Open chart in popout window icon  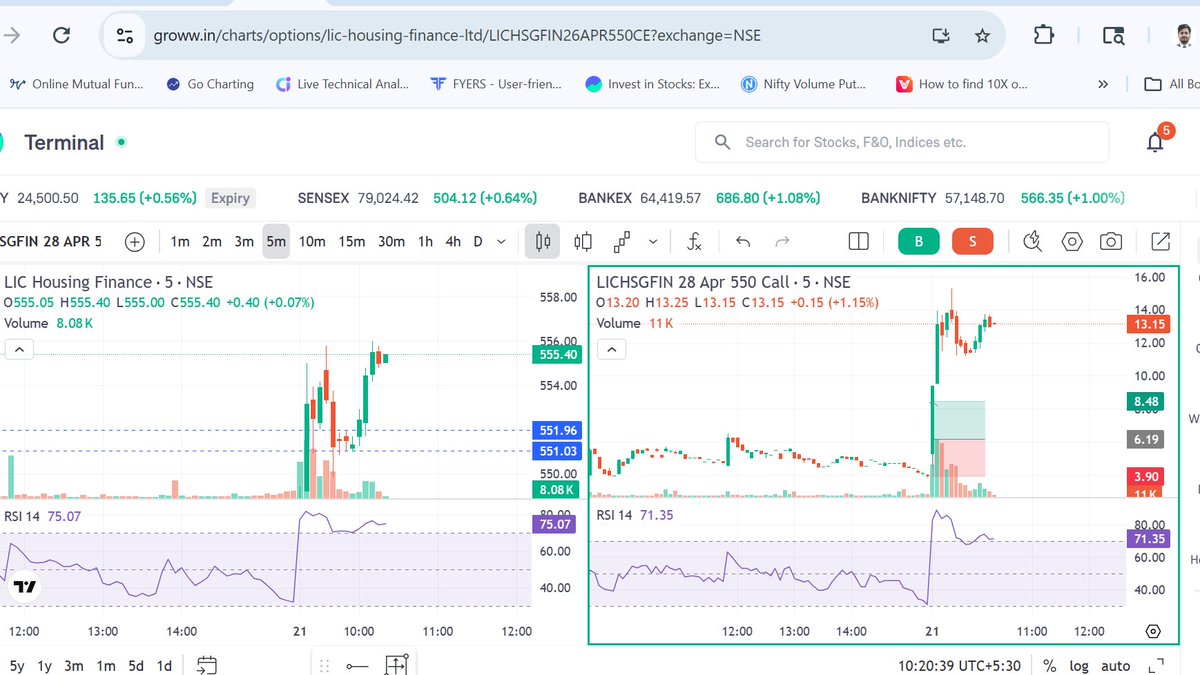pos(1160,241)
